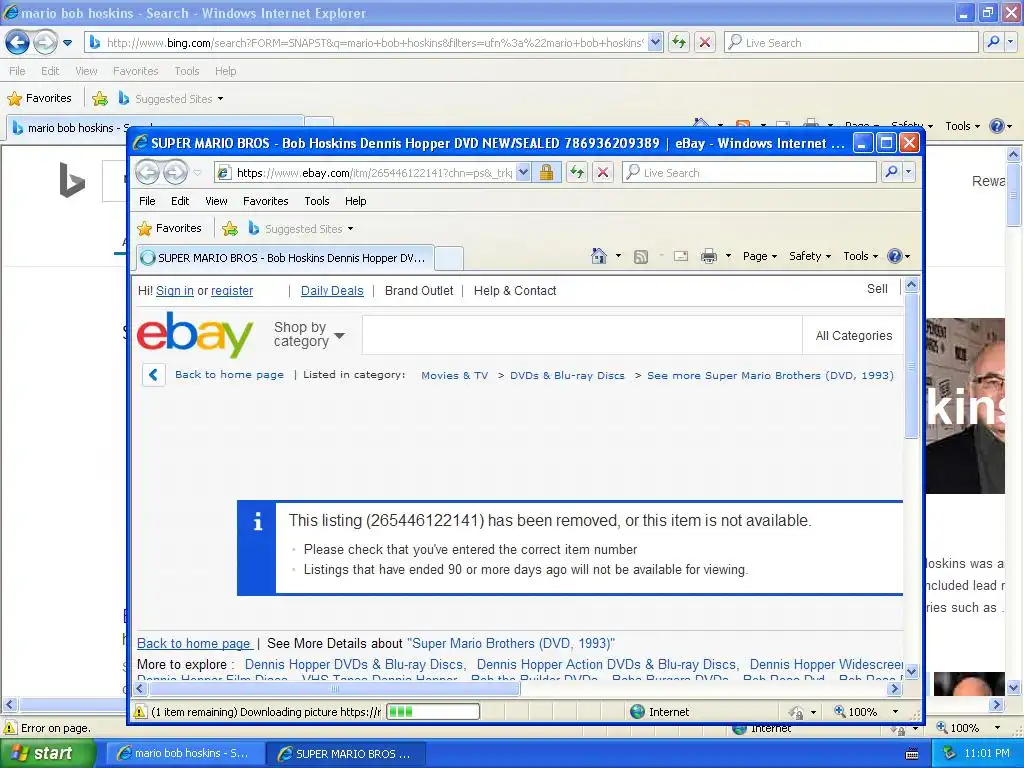This screenshot has height=768, width=1024.
Task: Click the Bing window search magnifier button
Action: (x=993, y=42)
